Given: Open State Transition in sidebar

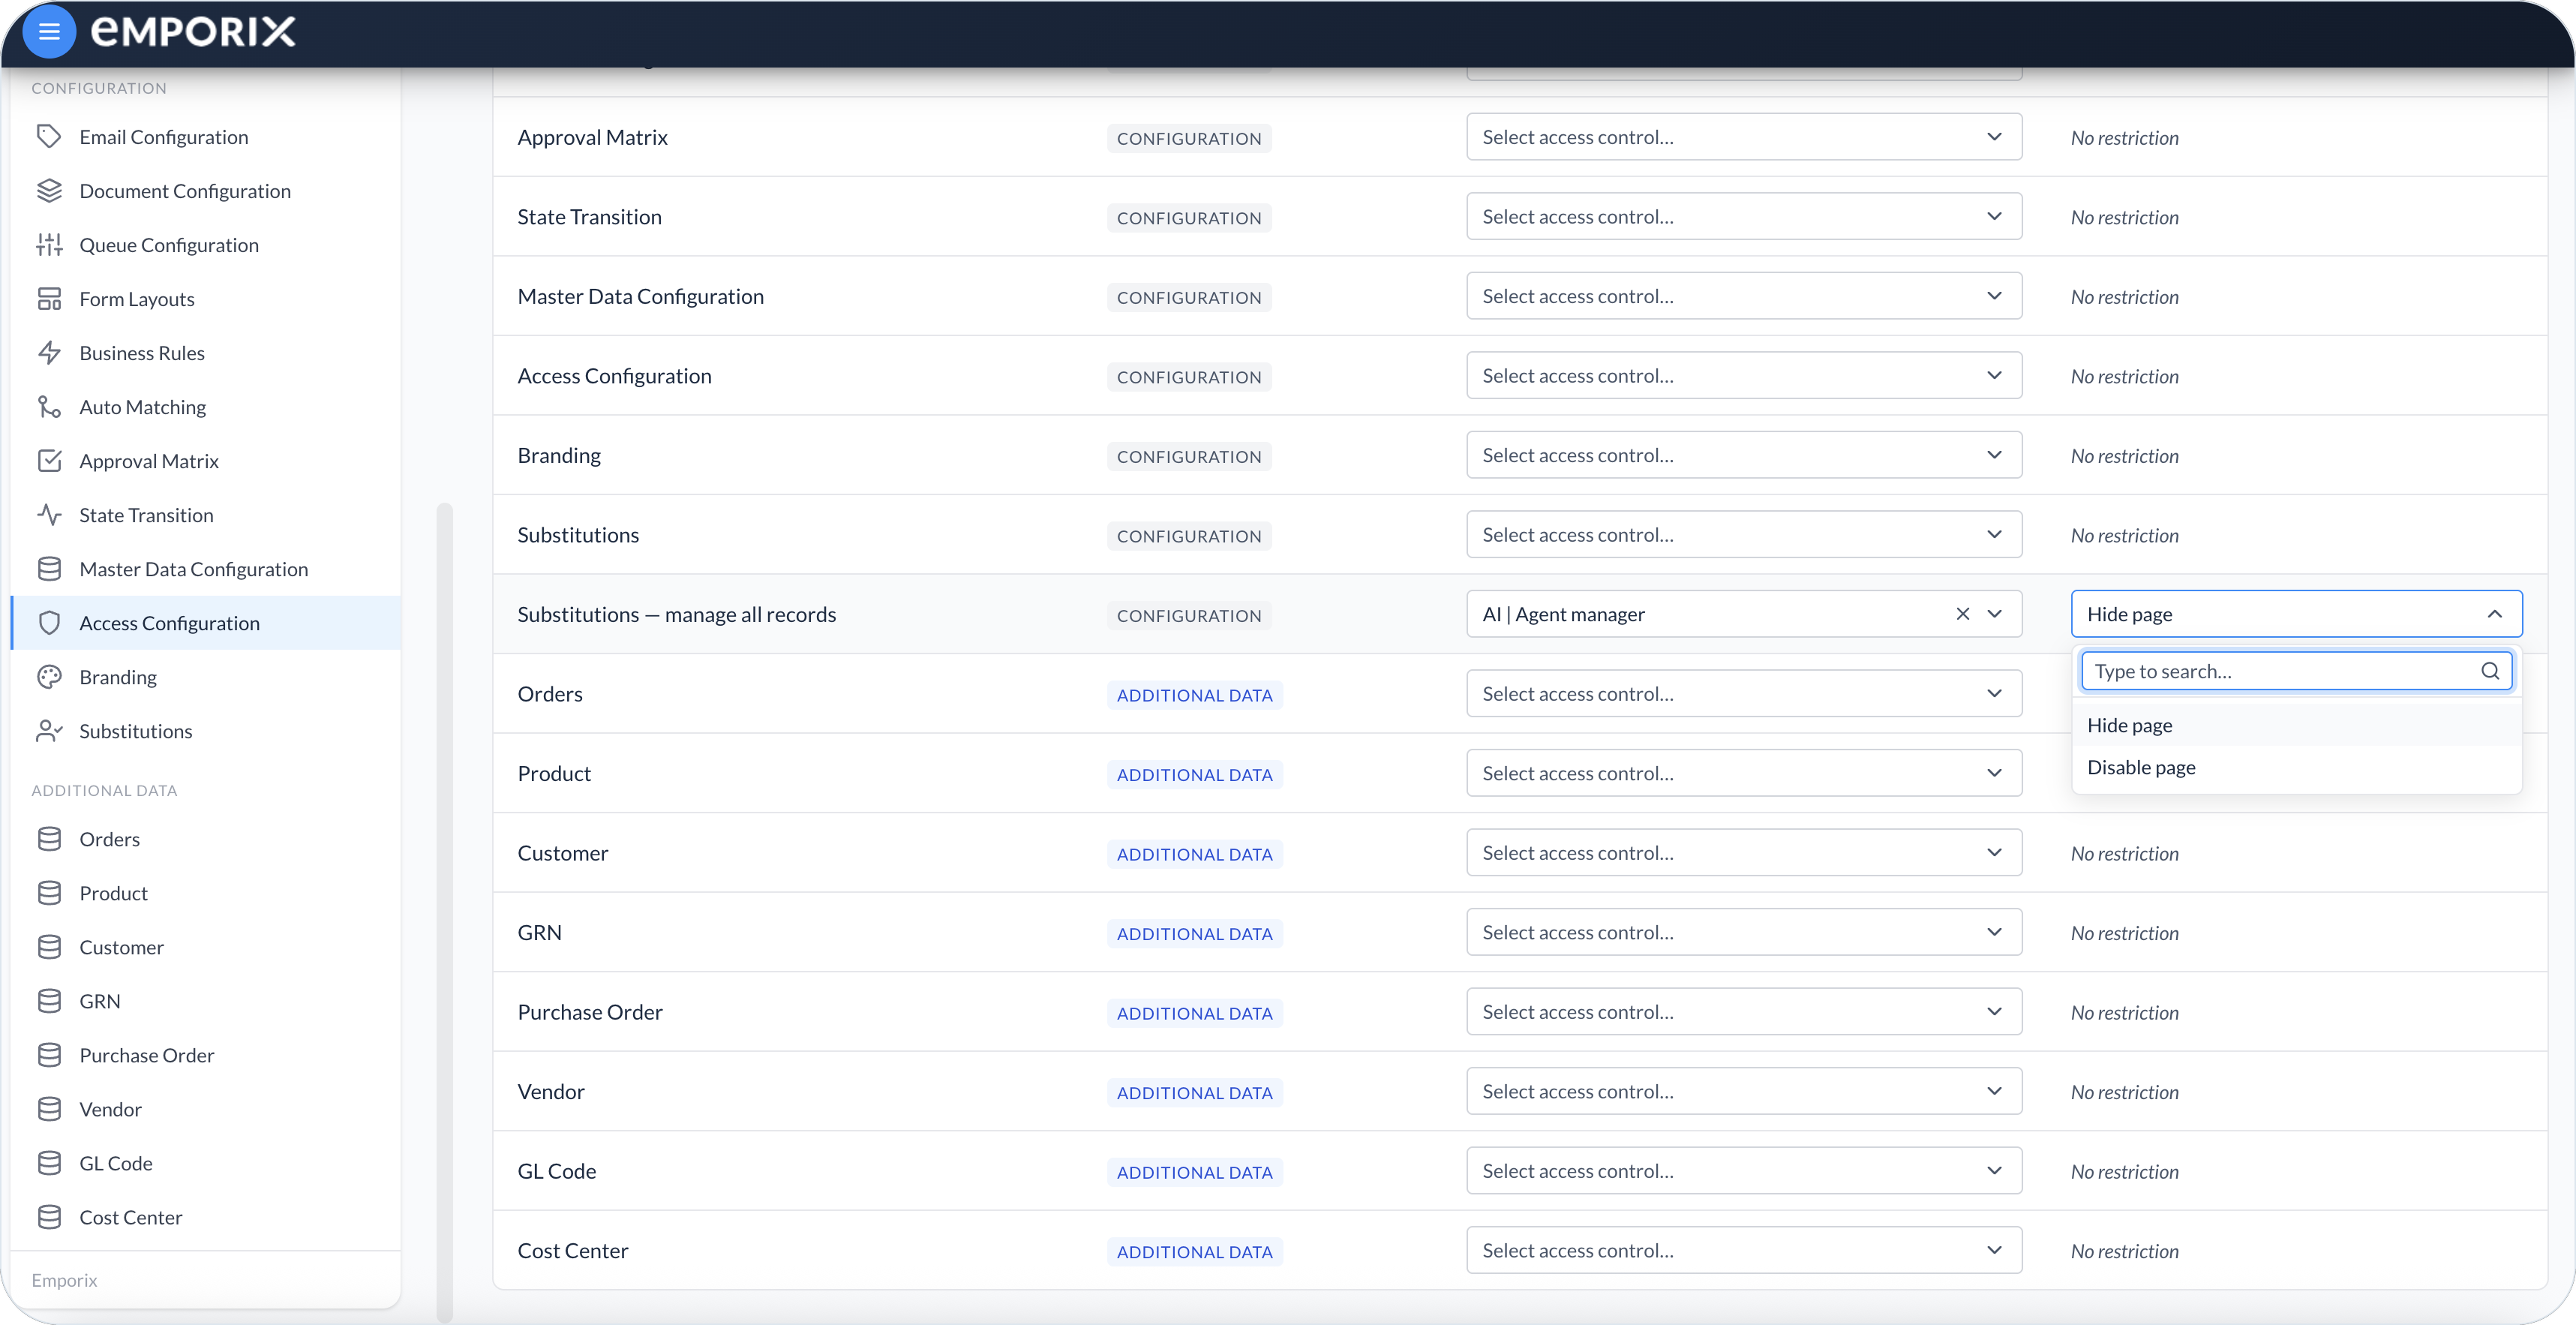Looking at the screenshot, I should click(205, 514).
